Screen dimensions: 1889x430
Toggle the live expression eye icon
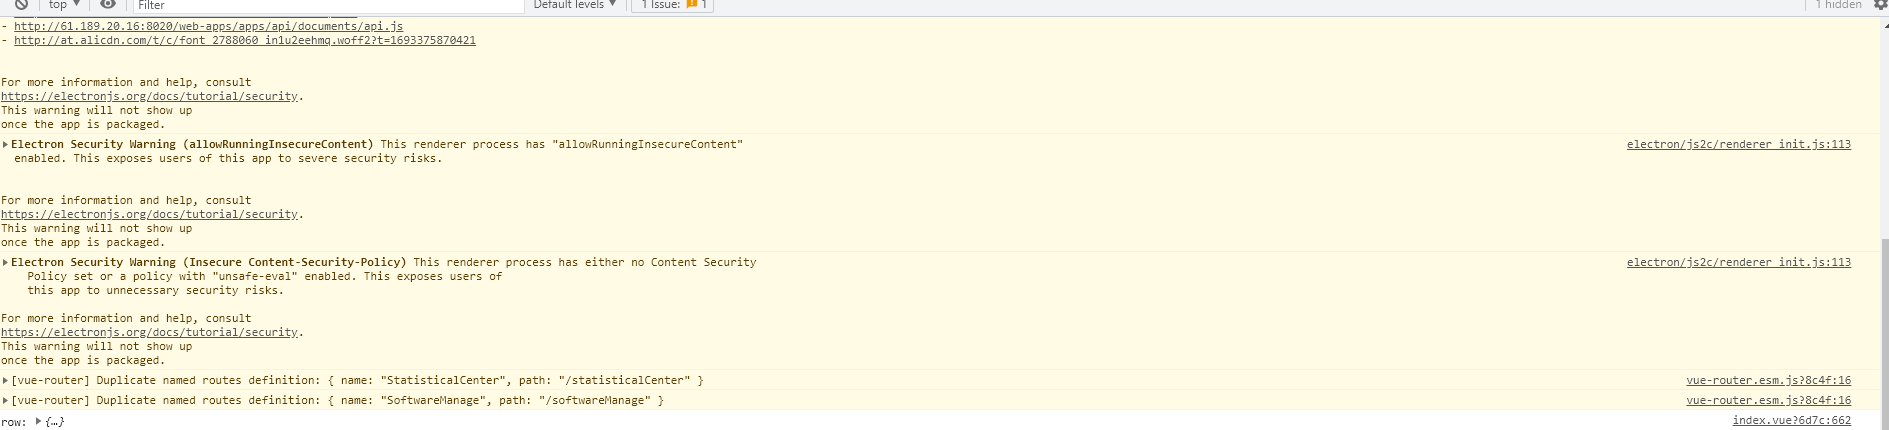pyautogui.click(x=108, y=5)
